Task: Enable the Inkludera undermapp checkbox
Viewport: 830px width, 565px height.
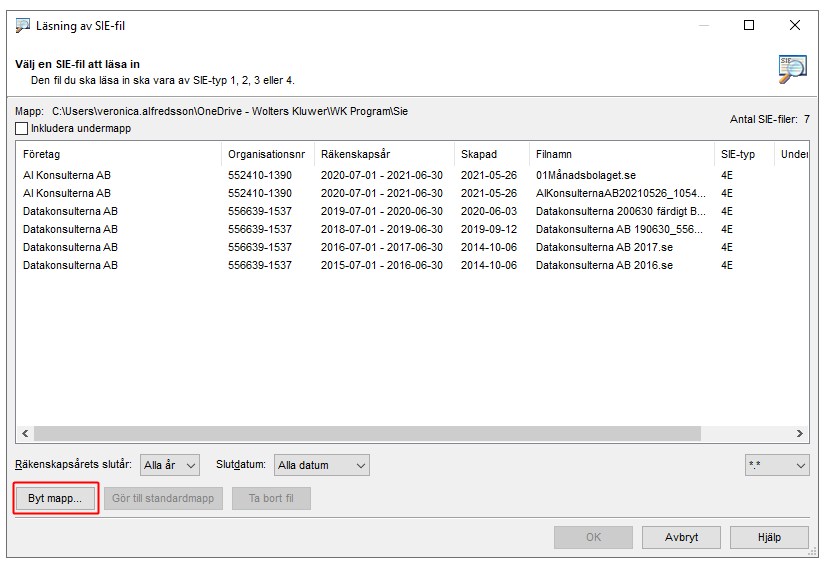Action: [22, 128]
